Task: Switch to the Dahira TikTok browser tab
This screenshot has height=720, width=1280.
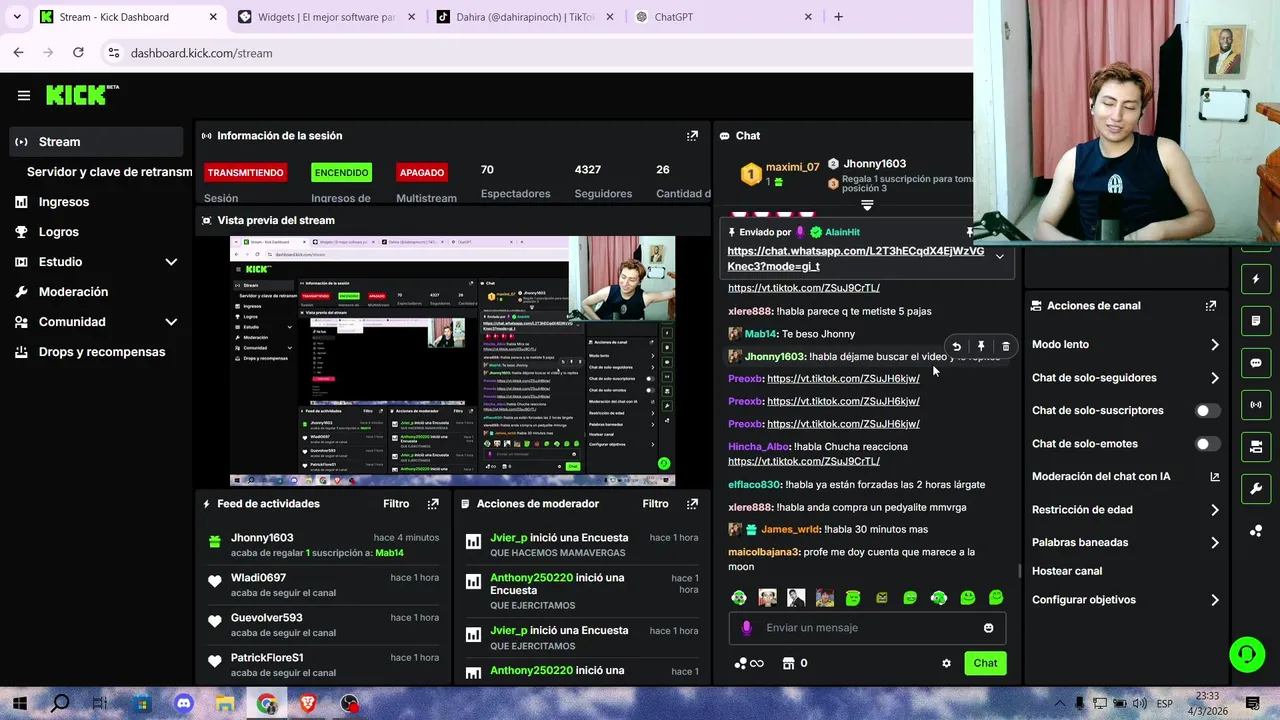Action: 524,17
